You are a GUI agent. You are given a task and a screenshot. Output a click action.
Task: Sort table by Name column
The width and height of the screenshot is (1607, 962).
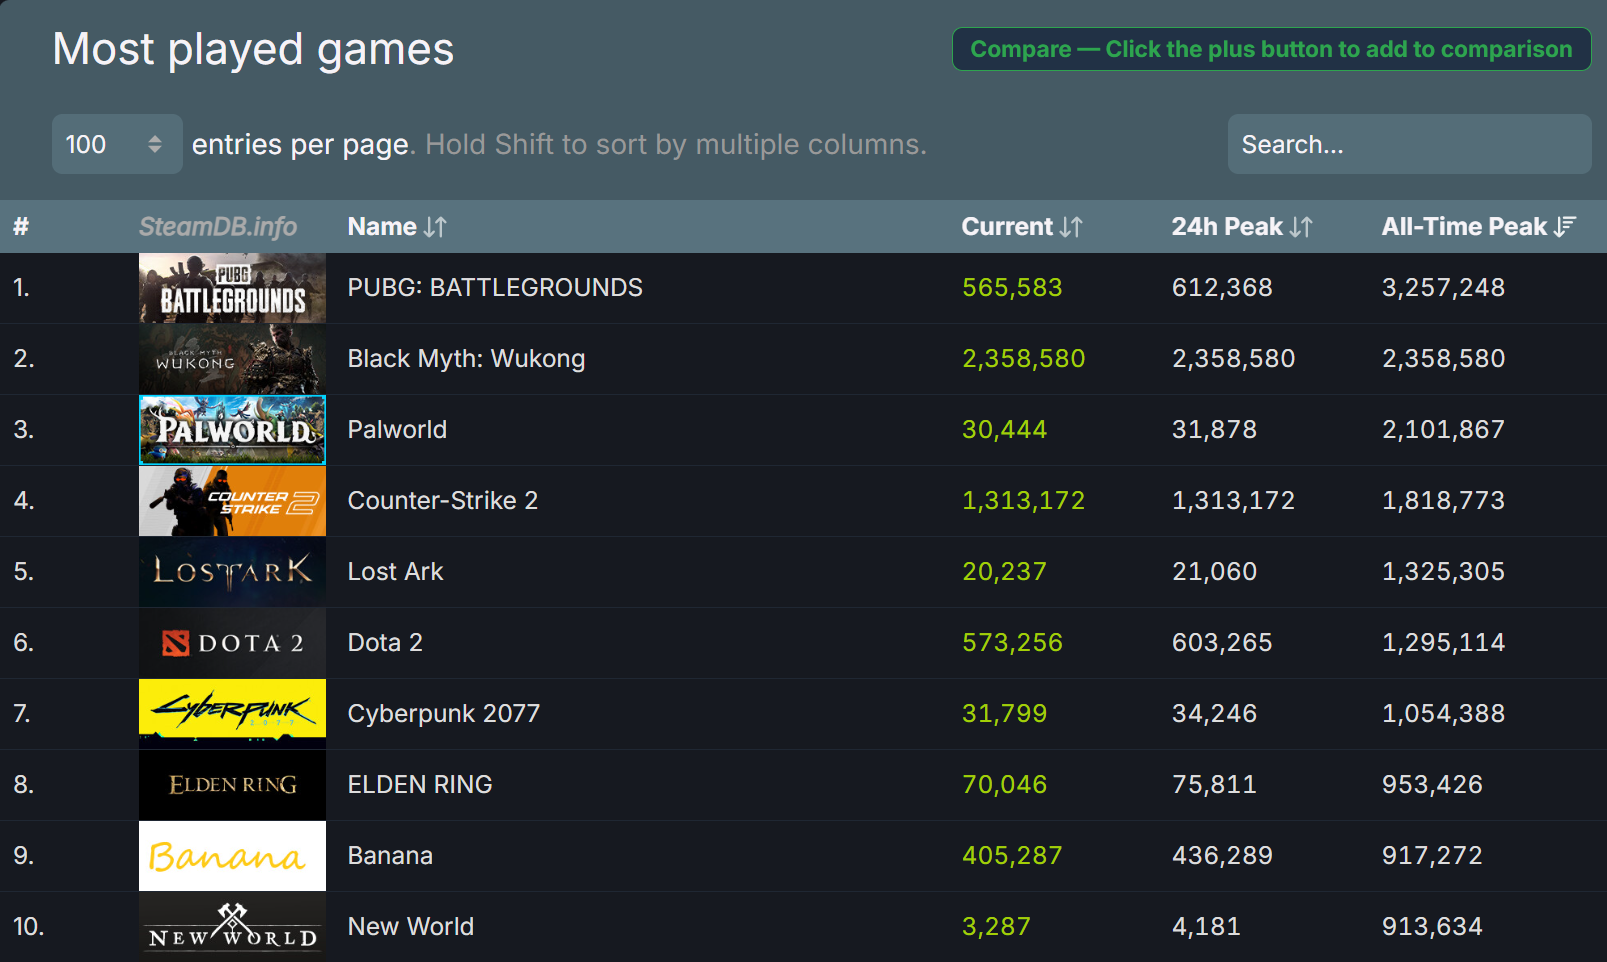tap(397, 227)
